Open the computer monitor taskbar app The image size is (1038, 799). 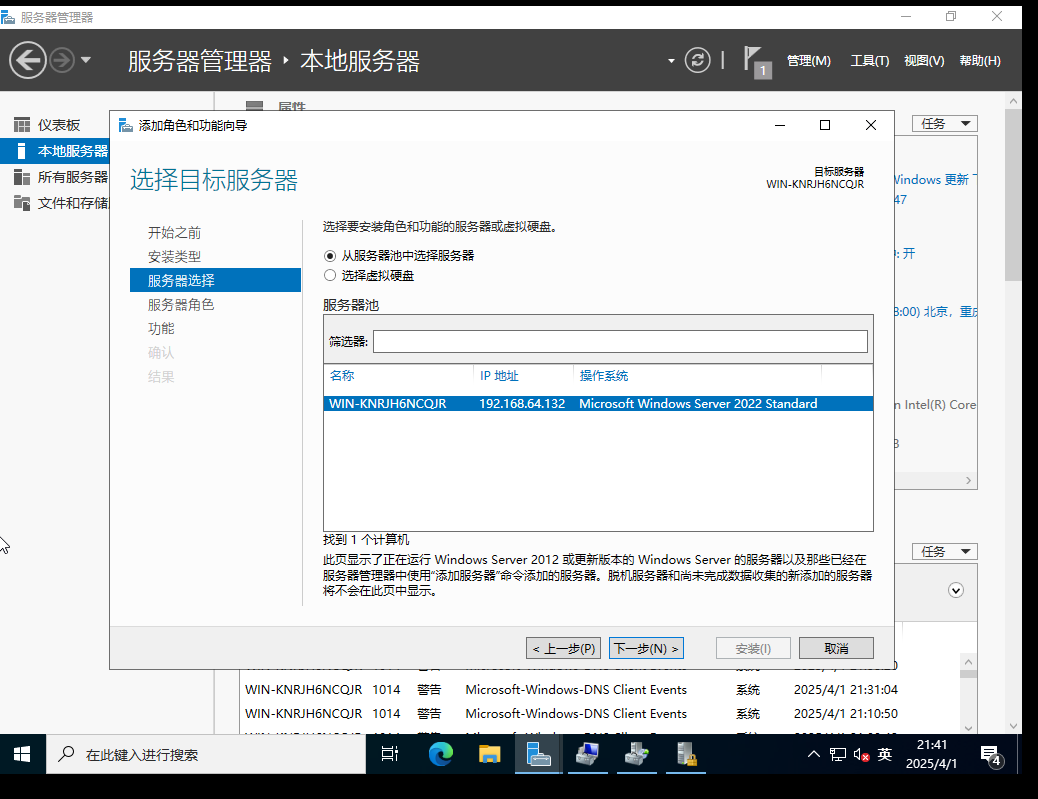pyautogui.click(x=587, y=754)
